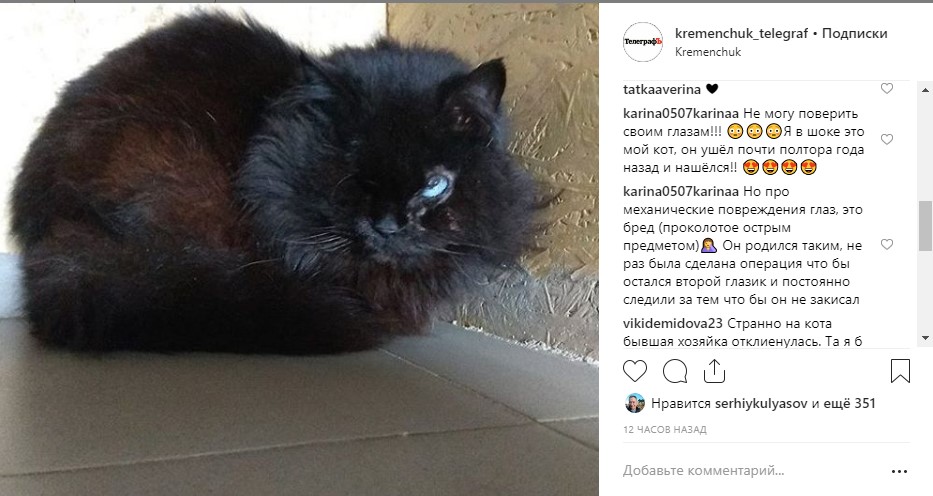Image resolution: width=933 pixels, height=496 pixels.
Task: Open the three-dots more options menu
Action: coord(900,472)
